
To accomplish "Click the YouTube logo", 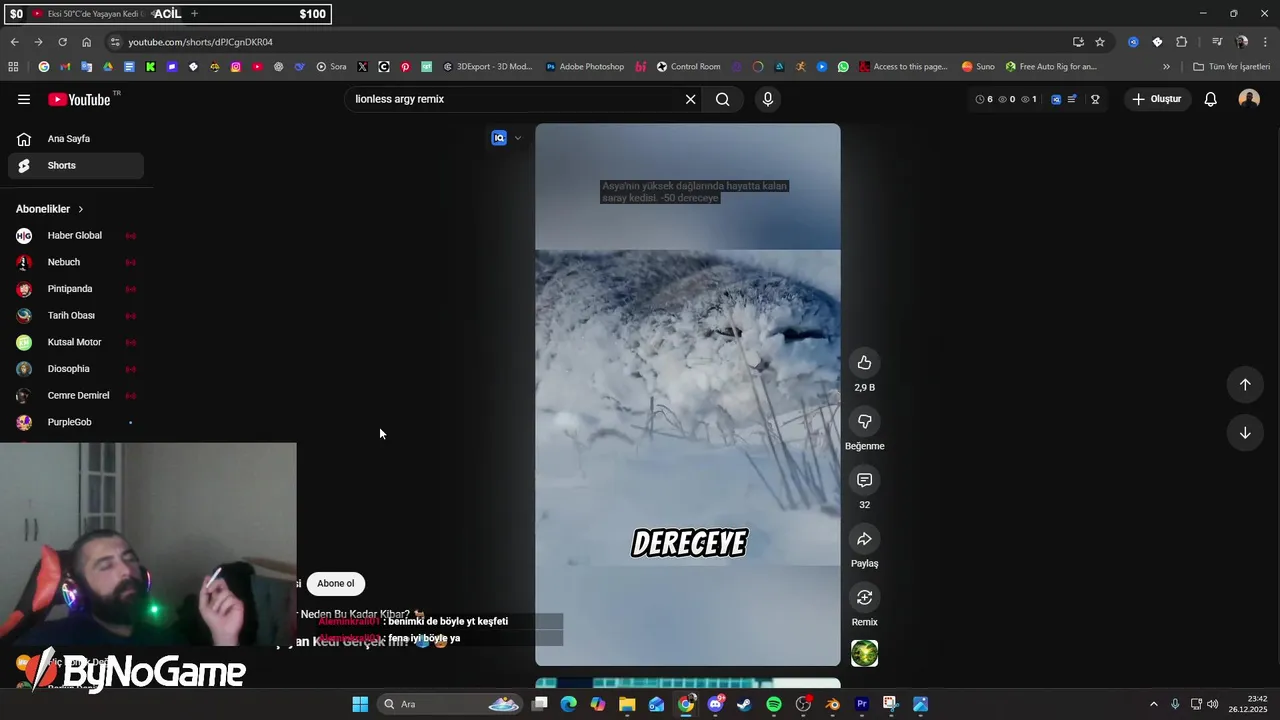I will pyautogui.click(x=79, y=99).
